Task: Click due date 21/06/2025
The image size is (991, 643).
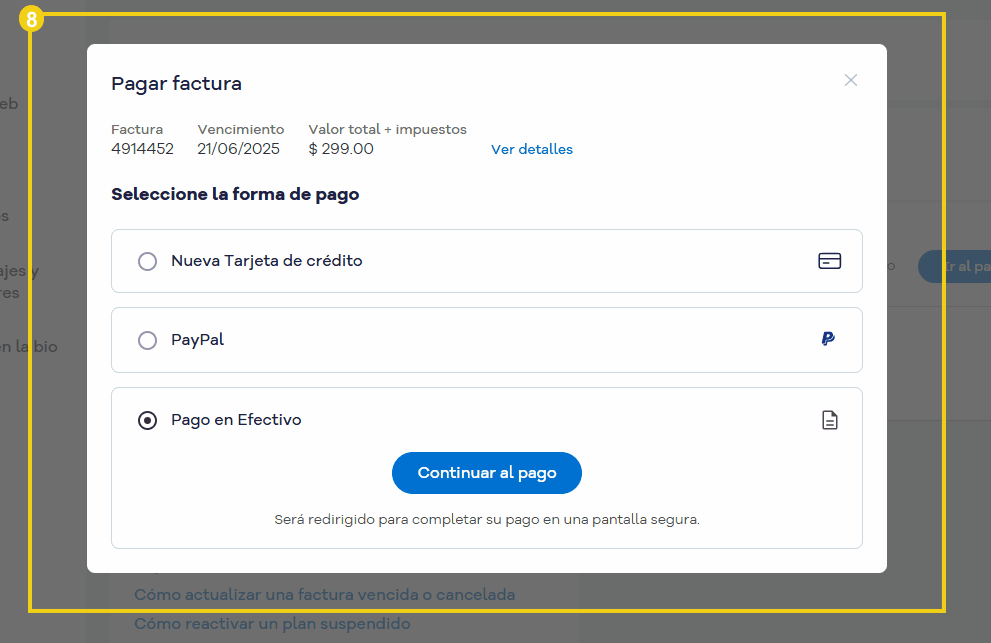Action: tap(238, 149)
